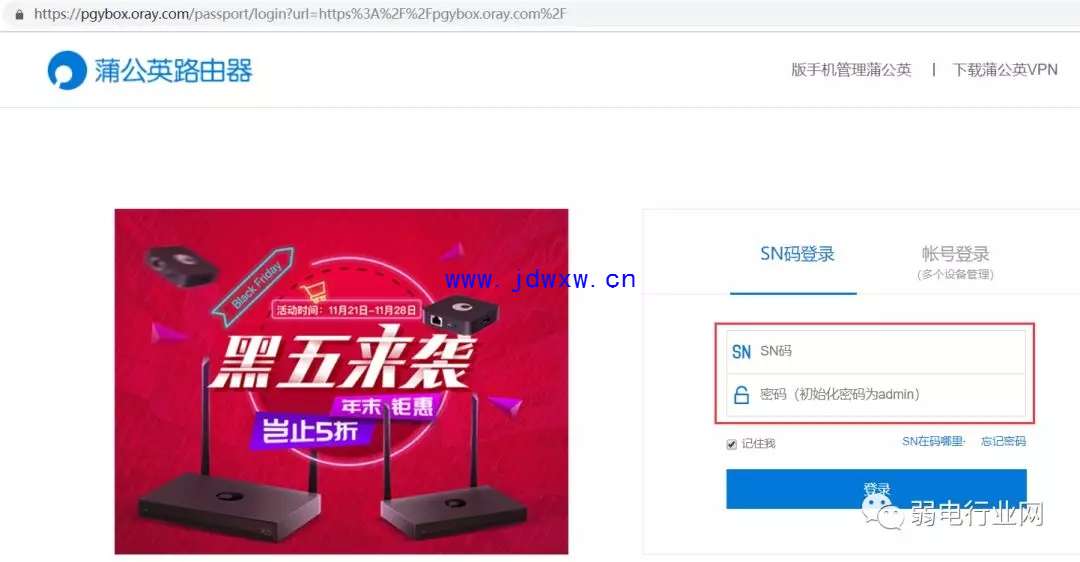Click the browser address bar lock icon

tap(19, 14)
